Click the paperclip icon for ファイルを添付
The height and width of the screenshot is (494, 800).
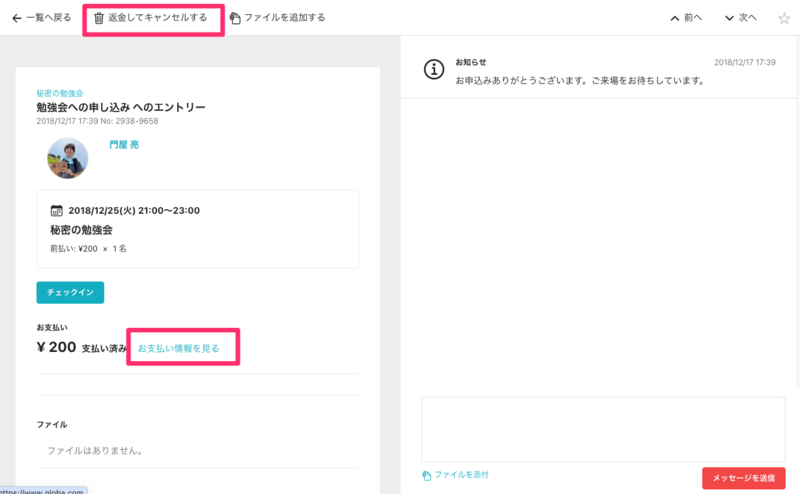(426, 475)
